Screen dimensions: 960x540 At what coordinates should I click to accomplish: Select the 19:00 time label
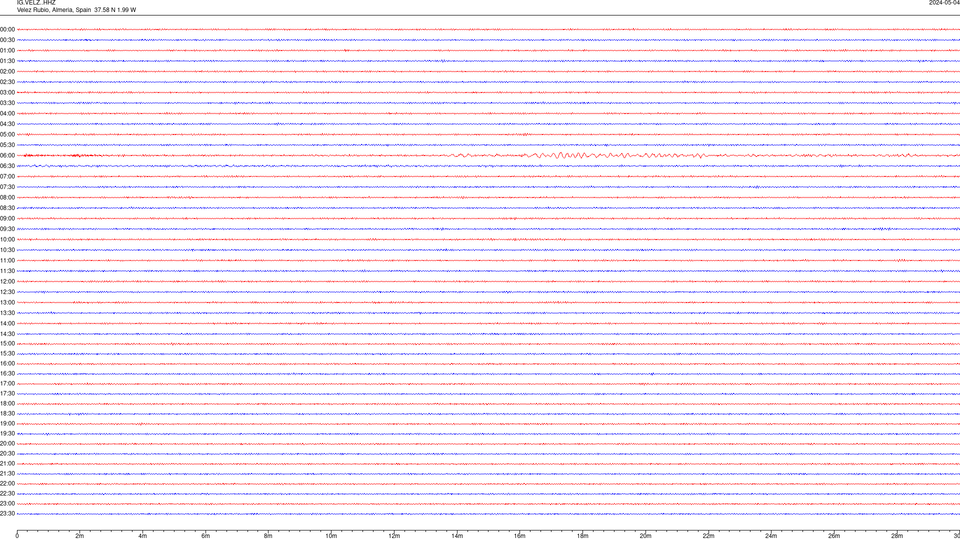click(x=7, y=424)
